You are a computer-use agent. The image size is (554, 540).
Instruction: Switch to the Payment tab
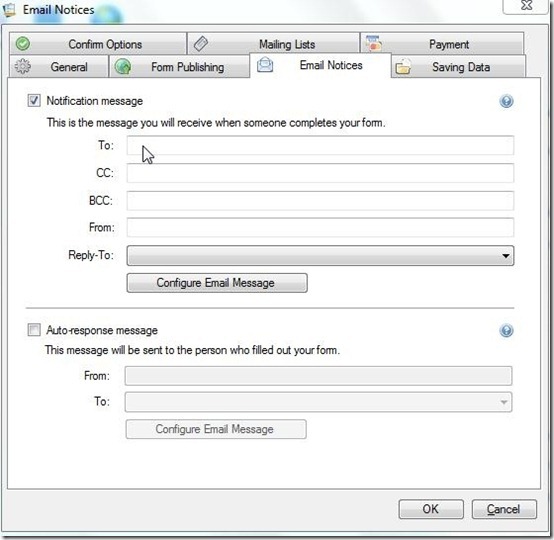point(442,43)
